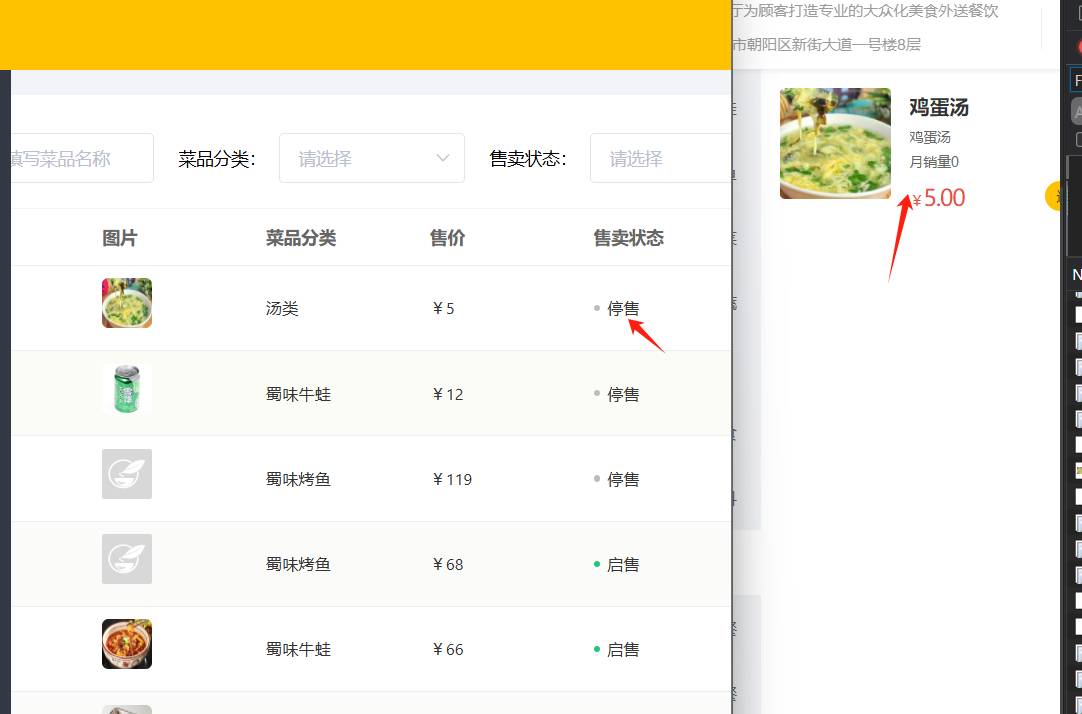
Task: Click the 售卖状态 column header
Action: [x=629, y=238]
